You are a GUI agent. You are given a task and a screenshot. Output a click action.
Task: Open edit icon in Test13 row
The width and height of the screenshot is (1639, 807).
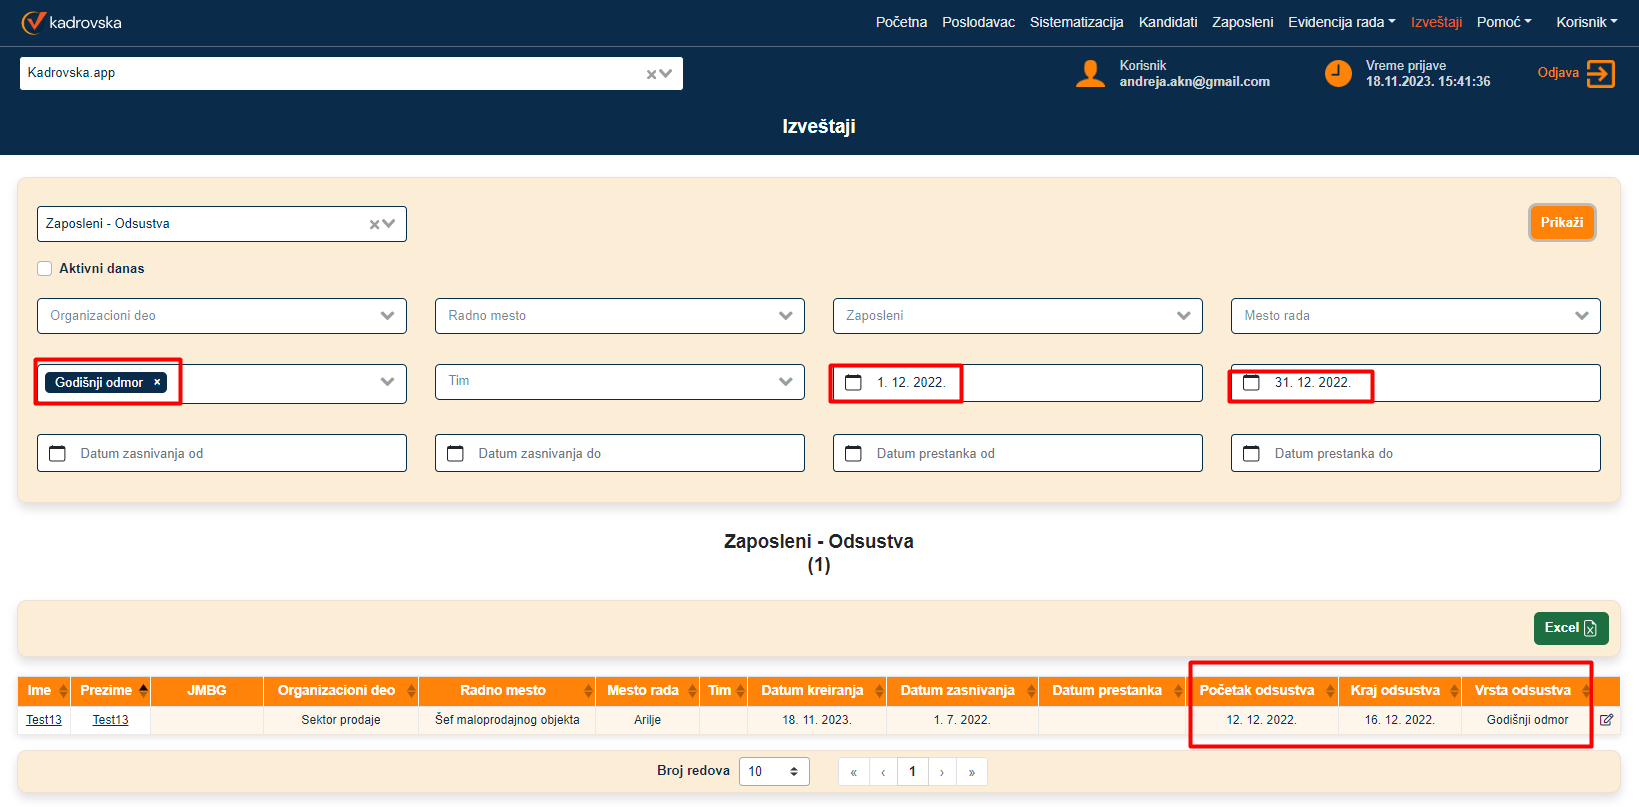click(x=1606, y=720)
